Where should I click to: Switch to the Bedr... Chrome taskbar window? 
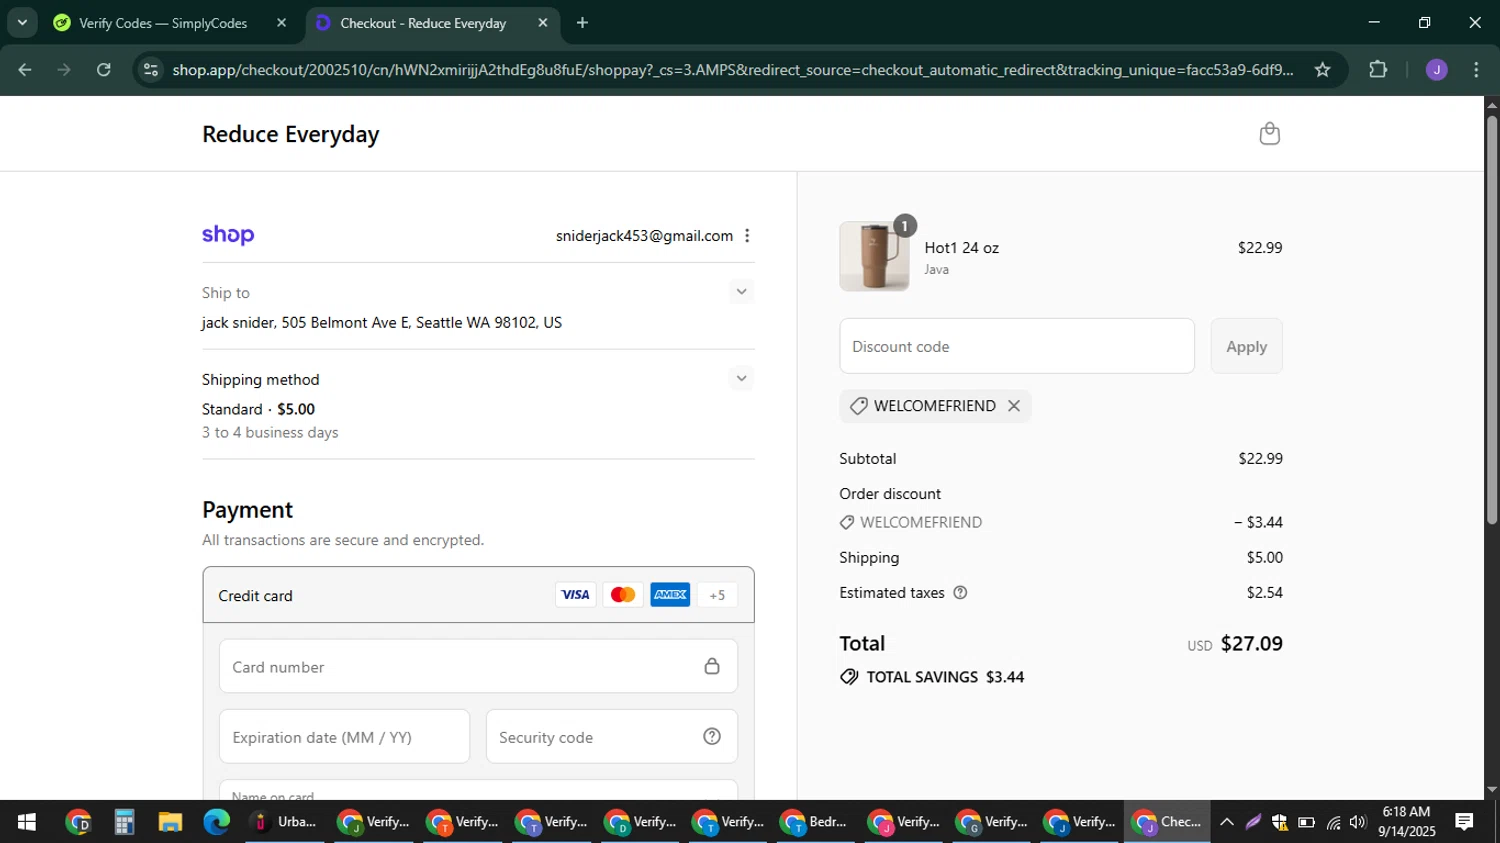[816, 822]
